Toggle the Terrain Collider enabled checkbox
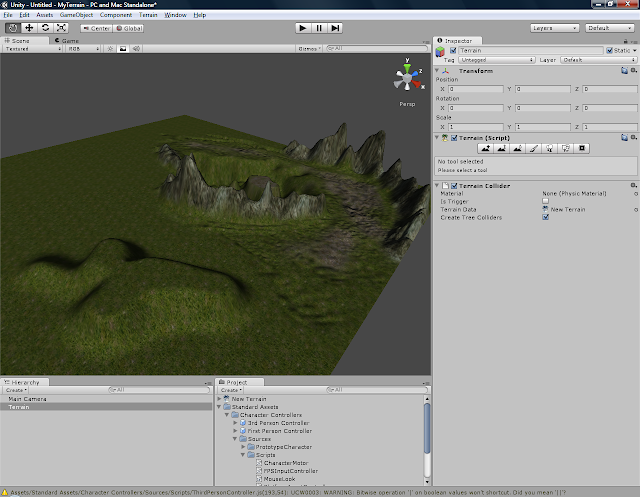This screenshot has width=640, height=497. (x=453, y=186)
